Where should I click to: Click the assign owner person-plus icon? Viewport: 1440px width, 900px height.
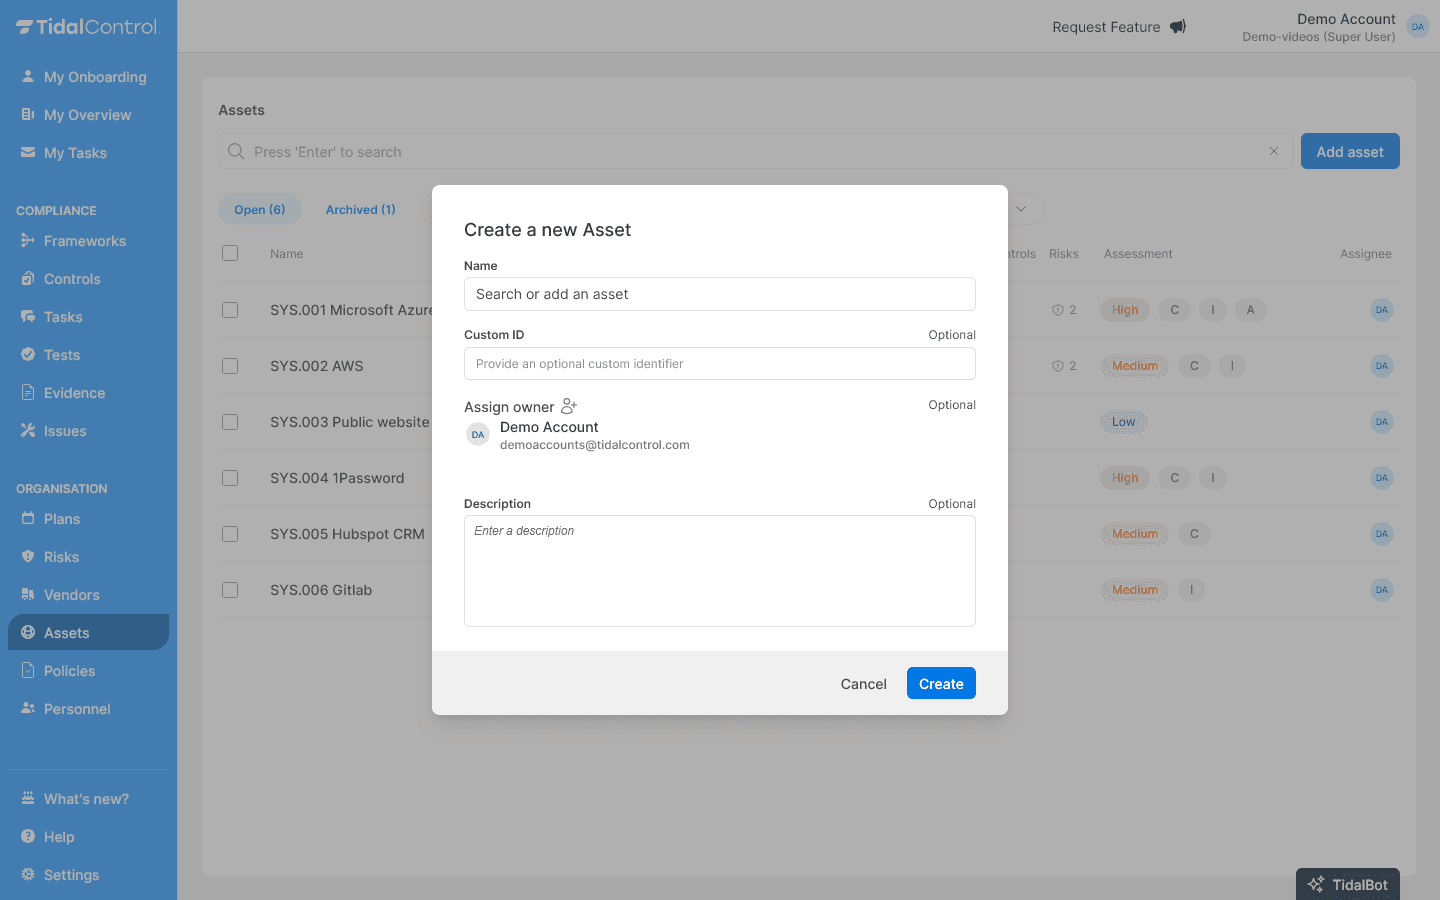[568, 406]
